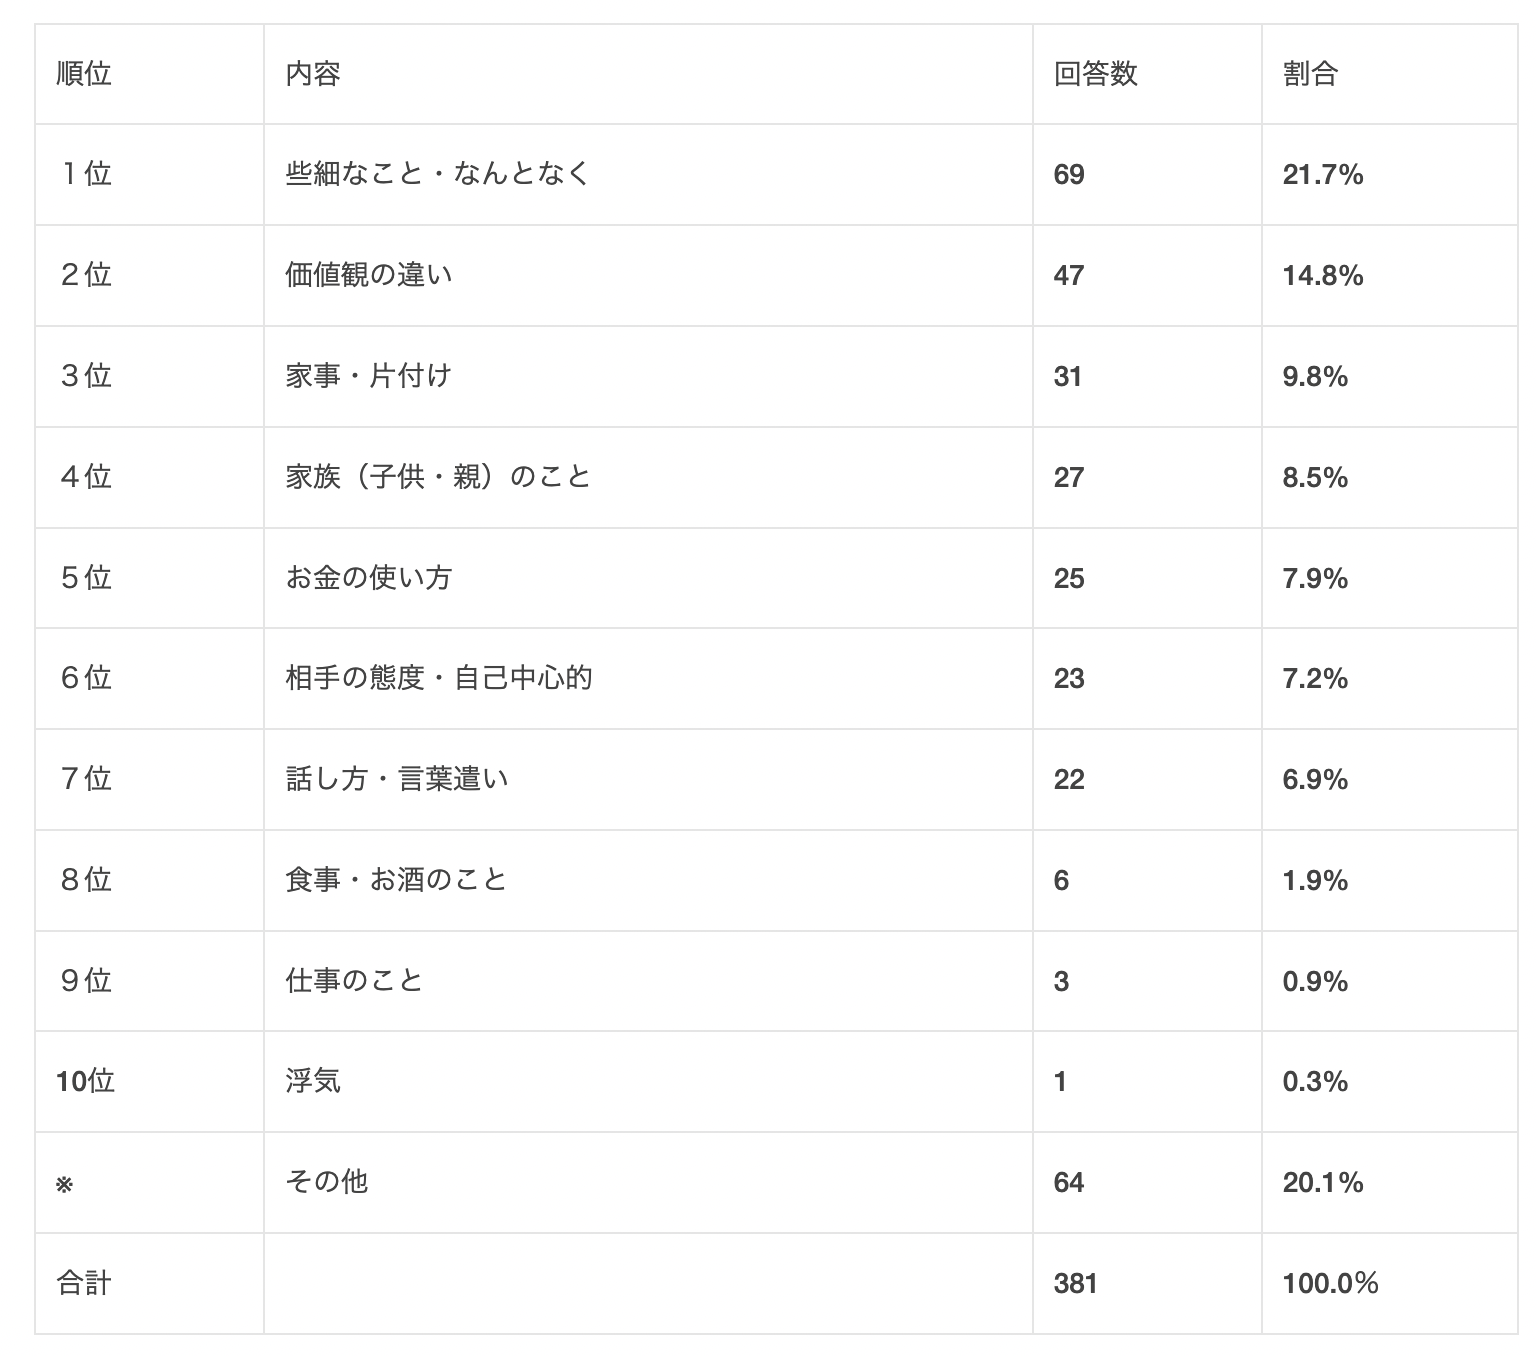Select the 話し方・言葉遣い cell
The height and width of the screenshot is (1356, 1536).
pos(397,779)
